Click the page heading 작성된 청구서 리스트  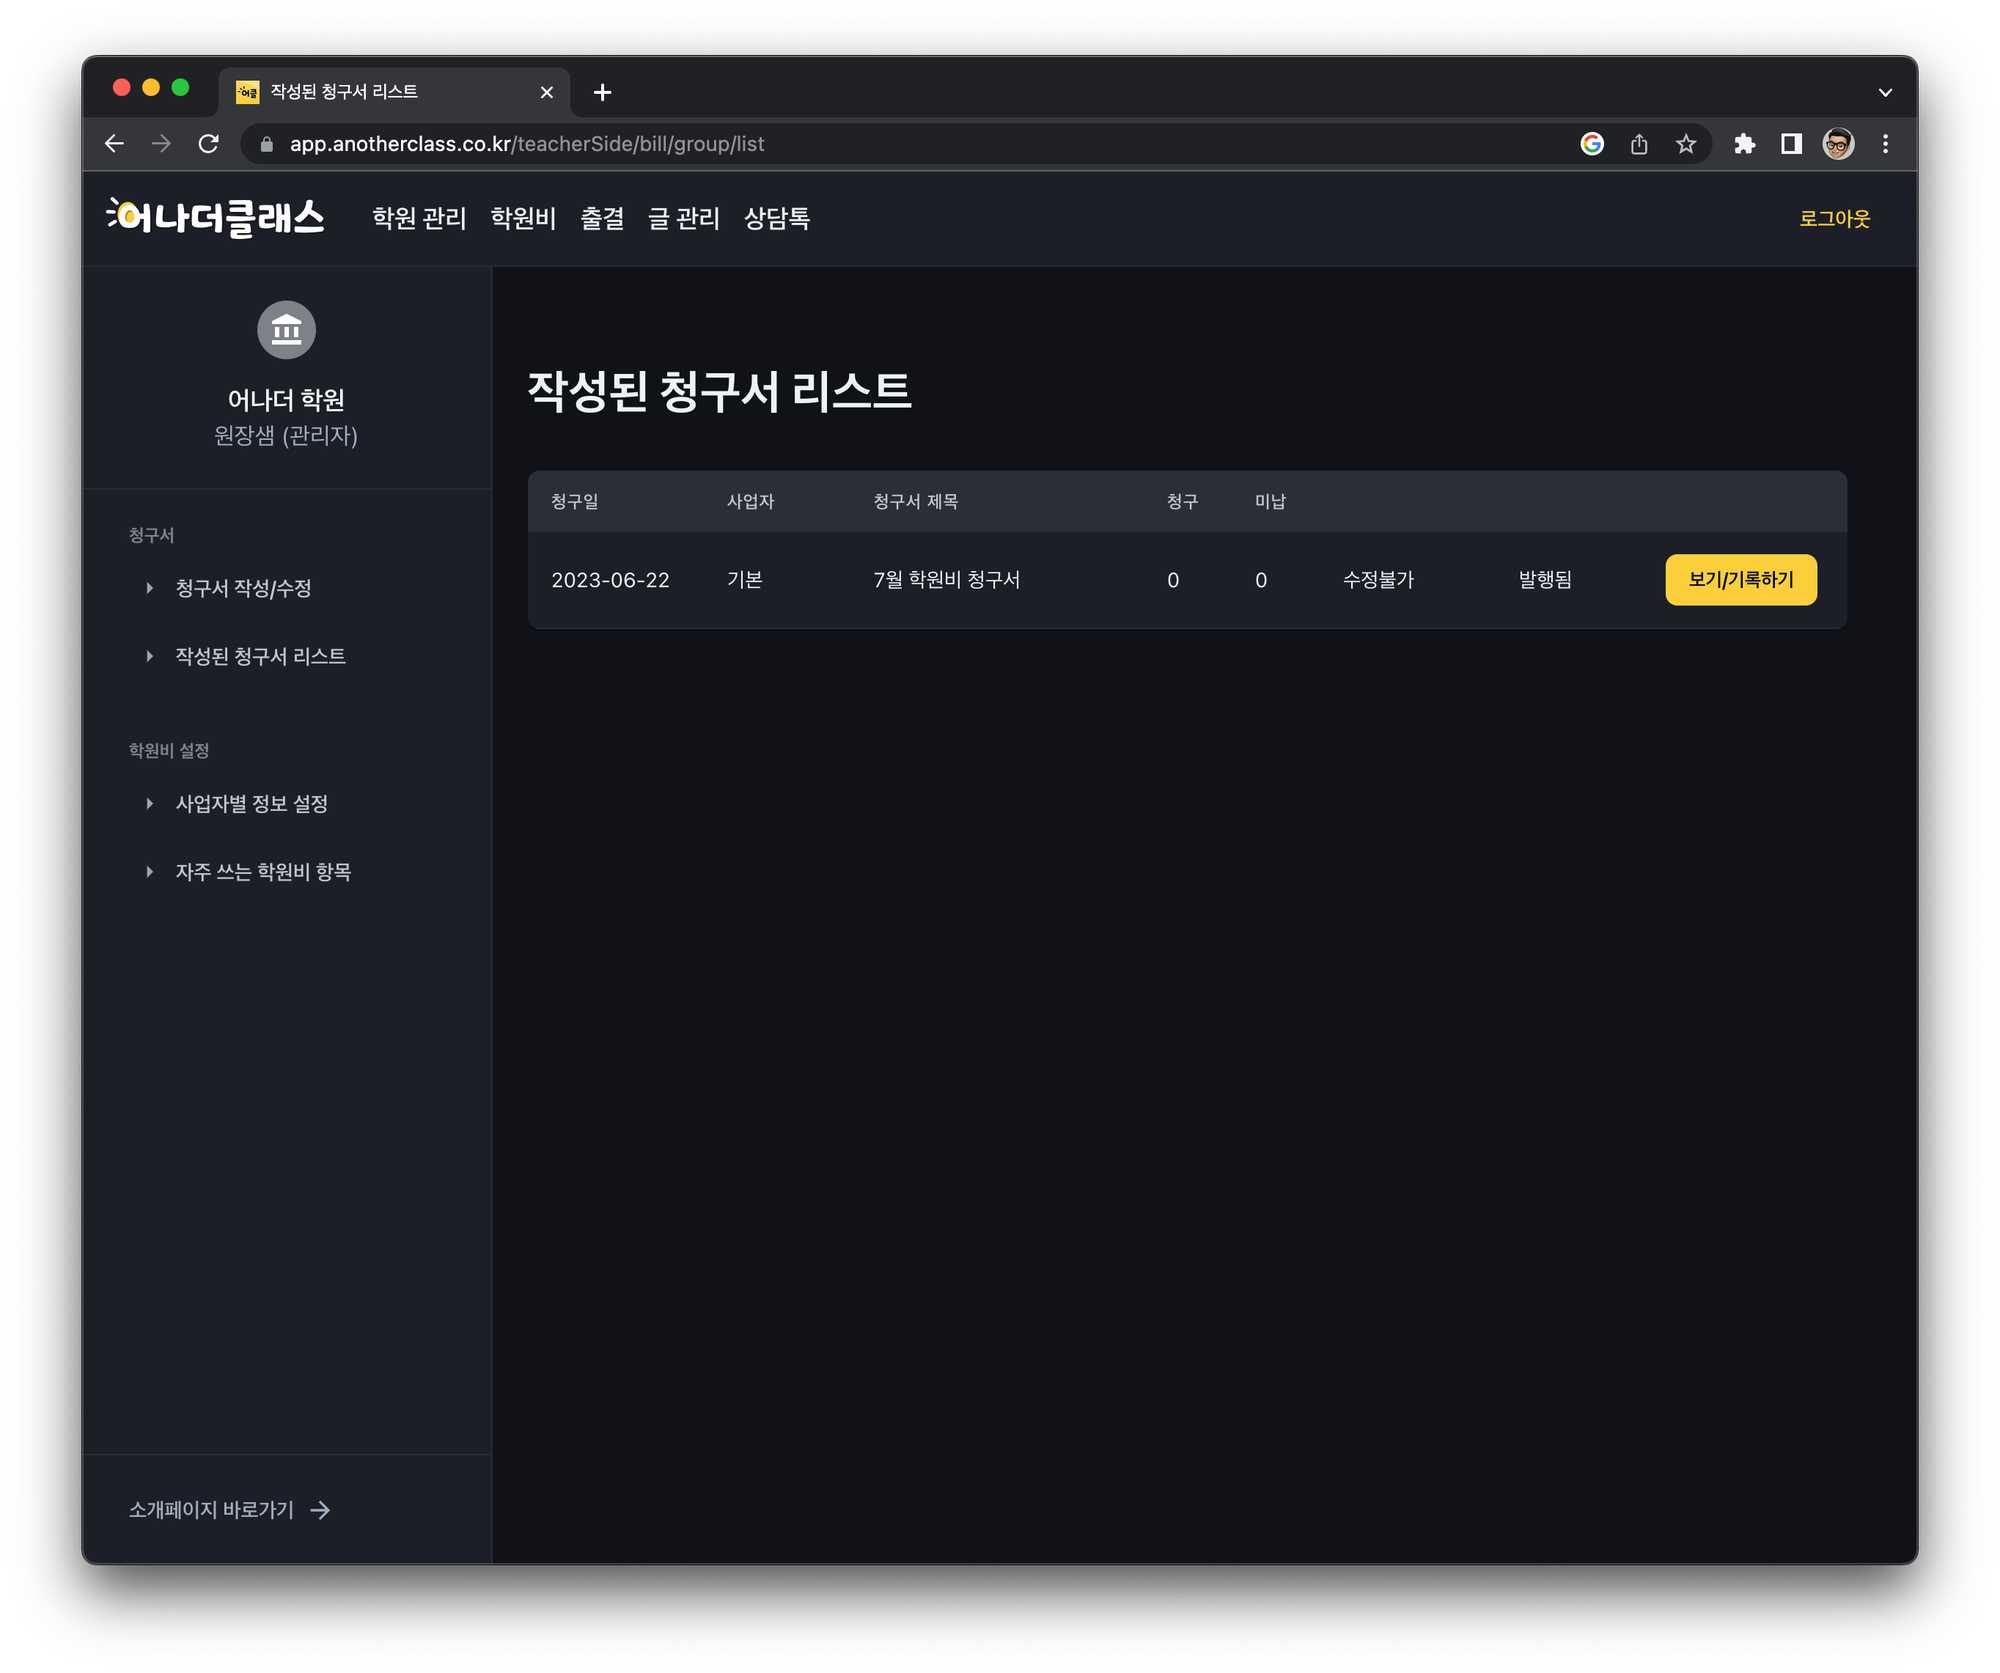(x=719, y=390)
